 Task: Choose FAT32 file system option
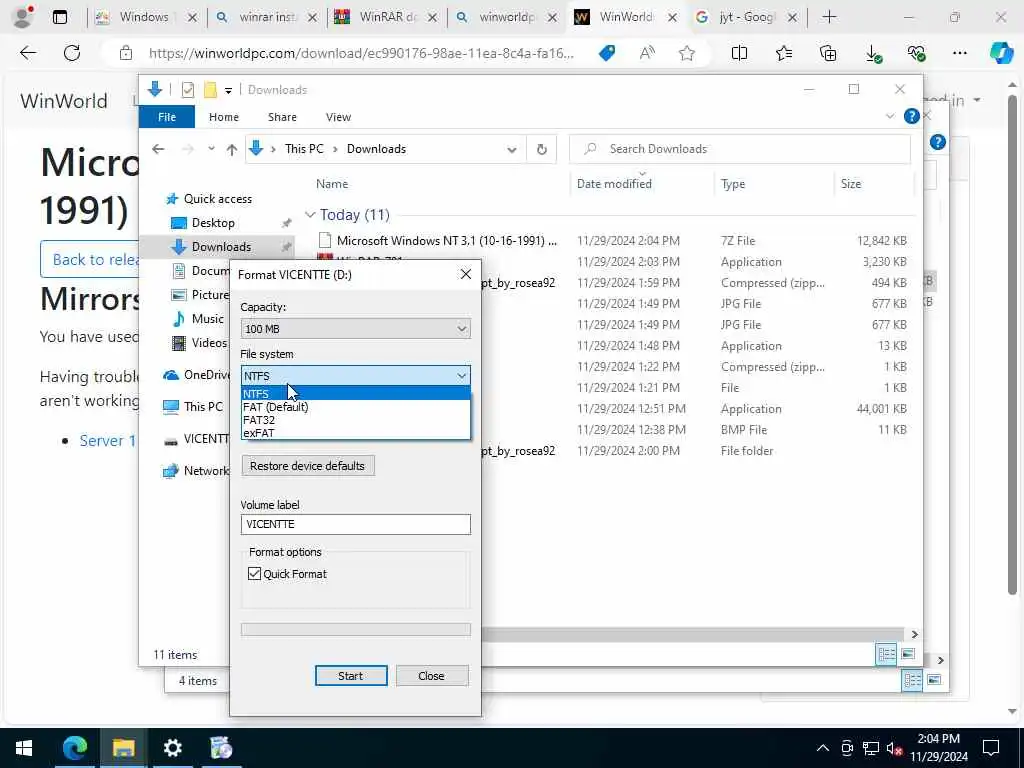click(x=355, y=420)
